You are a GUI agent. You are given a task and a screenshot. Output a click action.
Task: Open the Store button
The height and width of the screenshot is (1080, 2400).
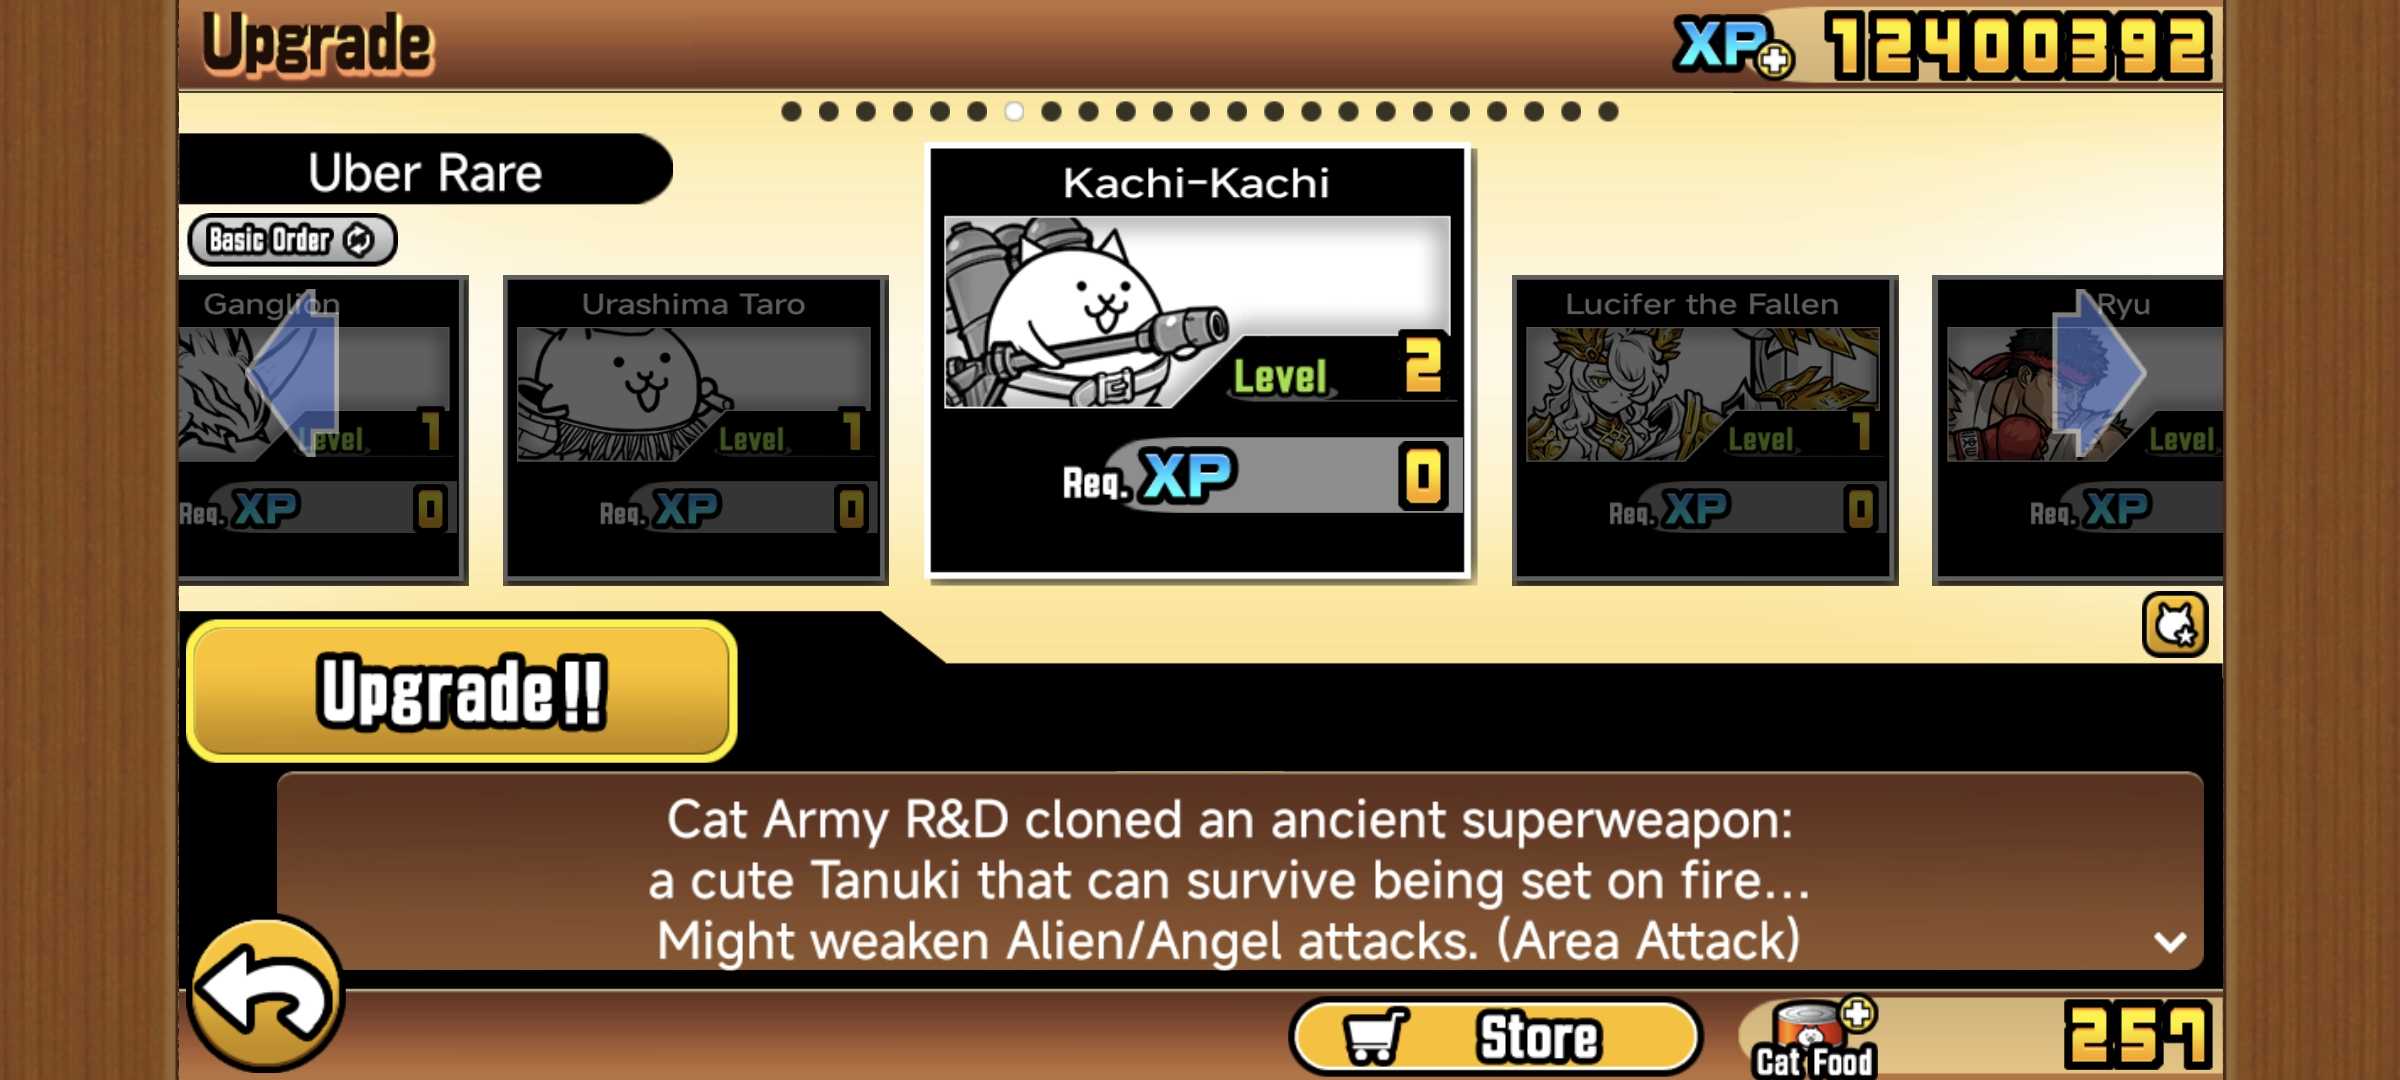(x=1496, y=1036)
